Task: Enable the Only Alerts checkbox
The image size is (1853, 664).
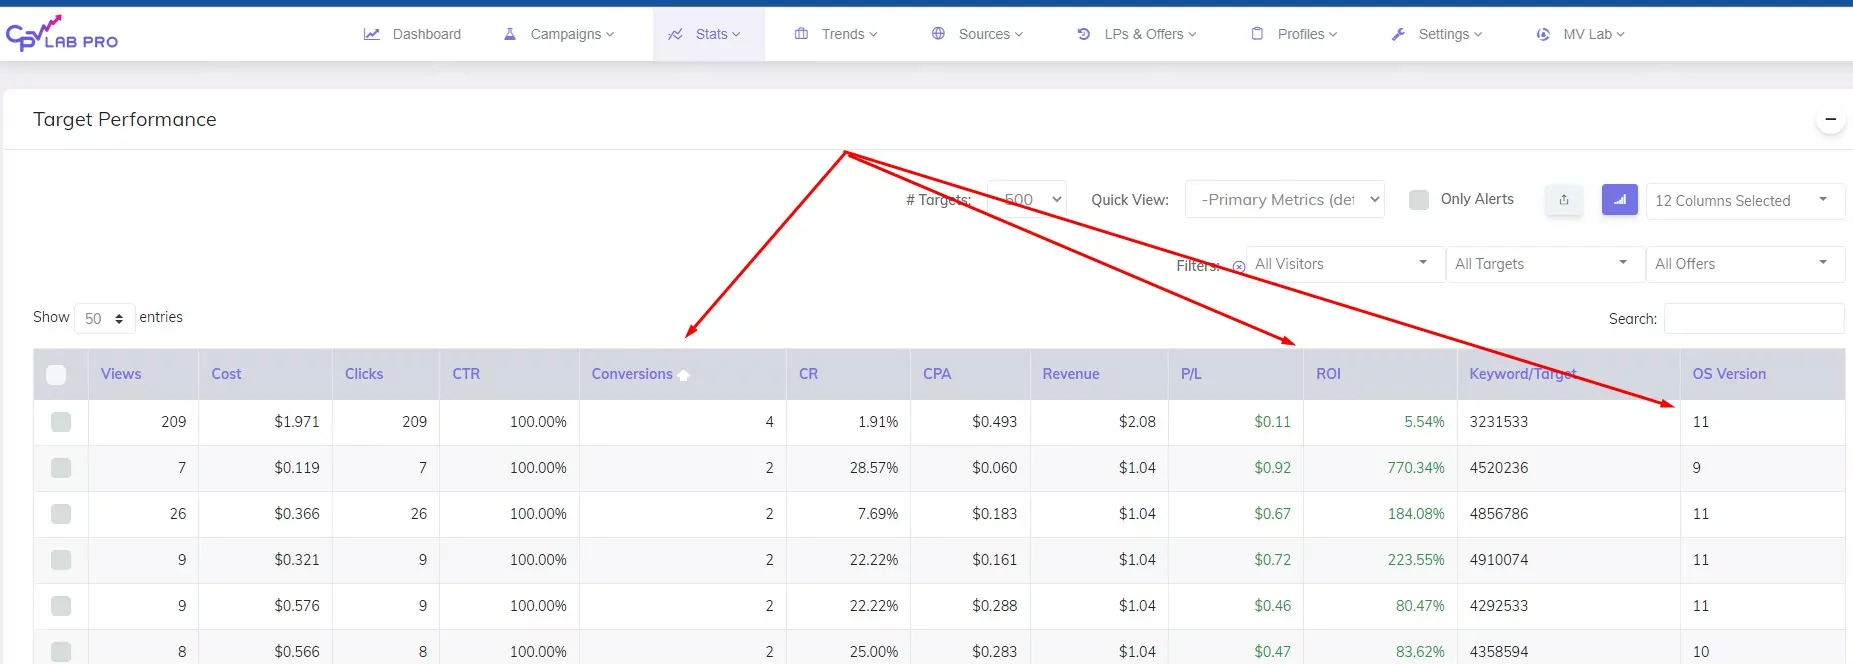Action: tap(1418, 200)
